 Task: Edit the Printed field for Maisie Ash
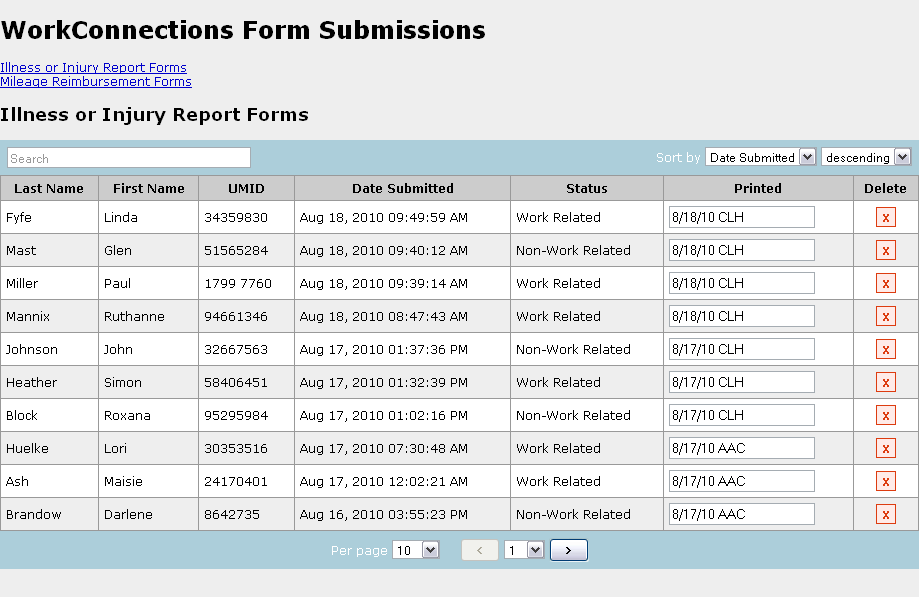(x=741, y=481)
